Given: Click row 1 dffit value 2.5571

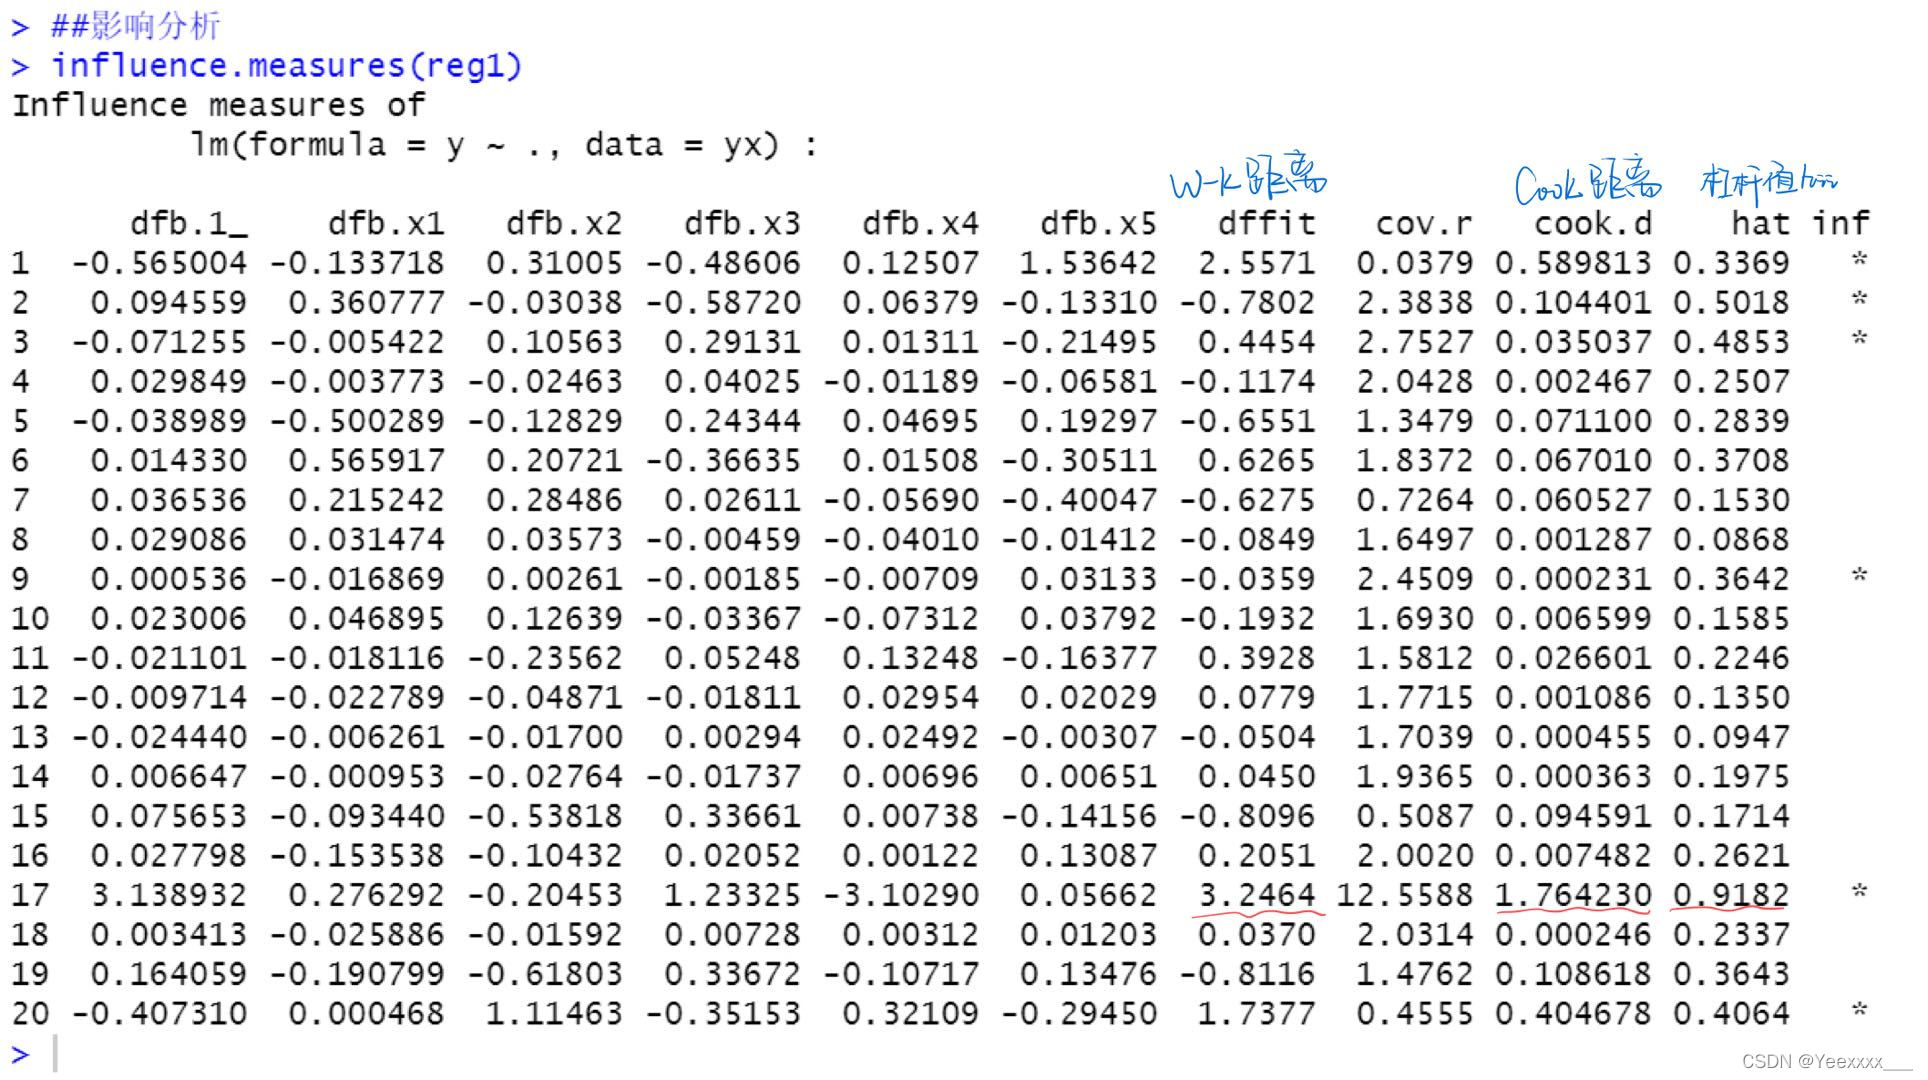Looking at the screenshot, I should pos(1256,263).
